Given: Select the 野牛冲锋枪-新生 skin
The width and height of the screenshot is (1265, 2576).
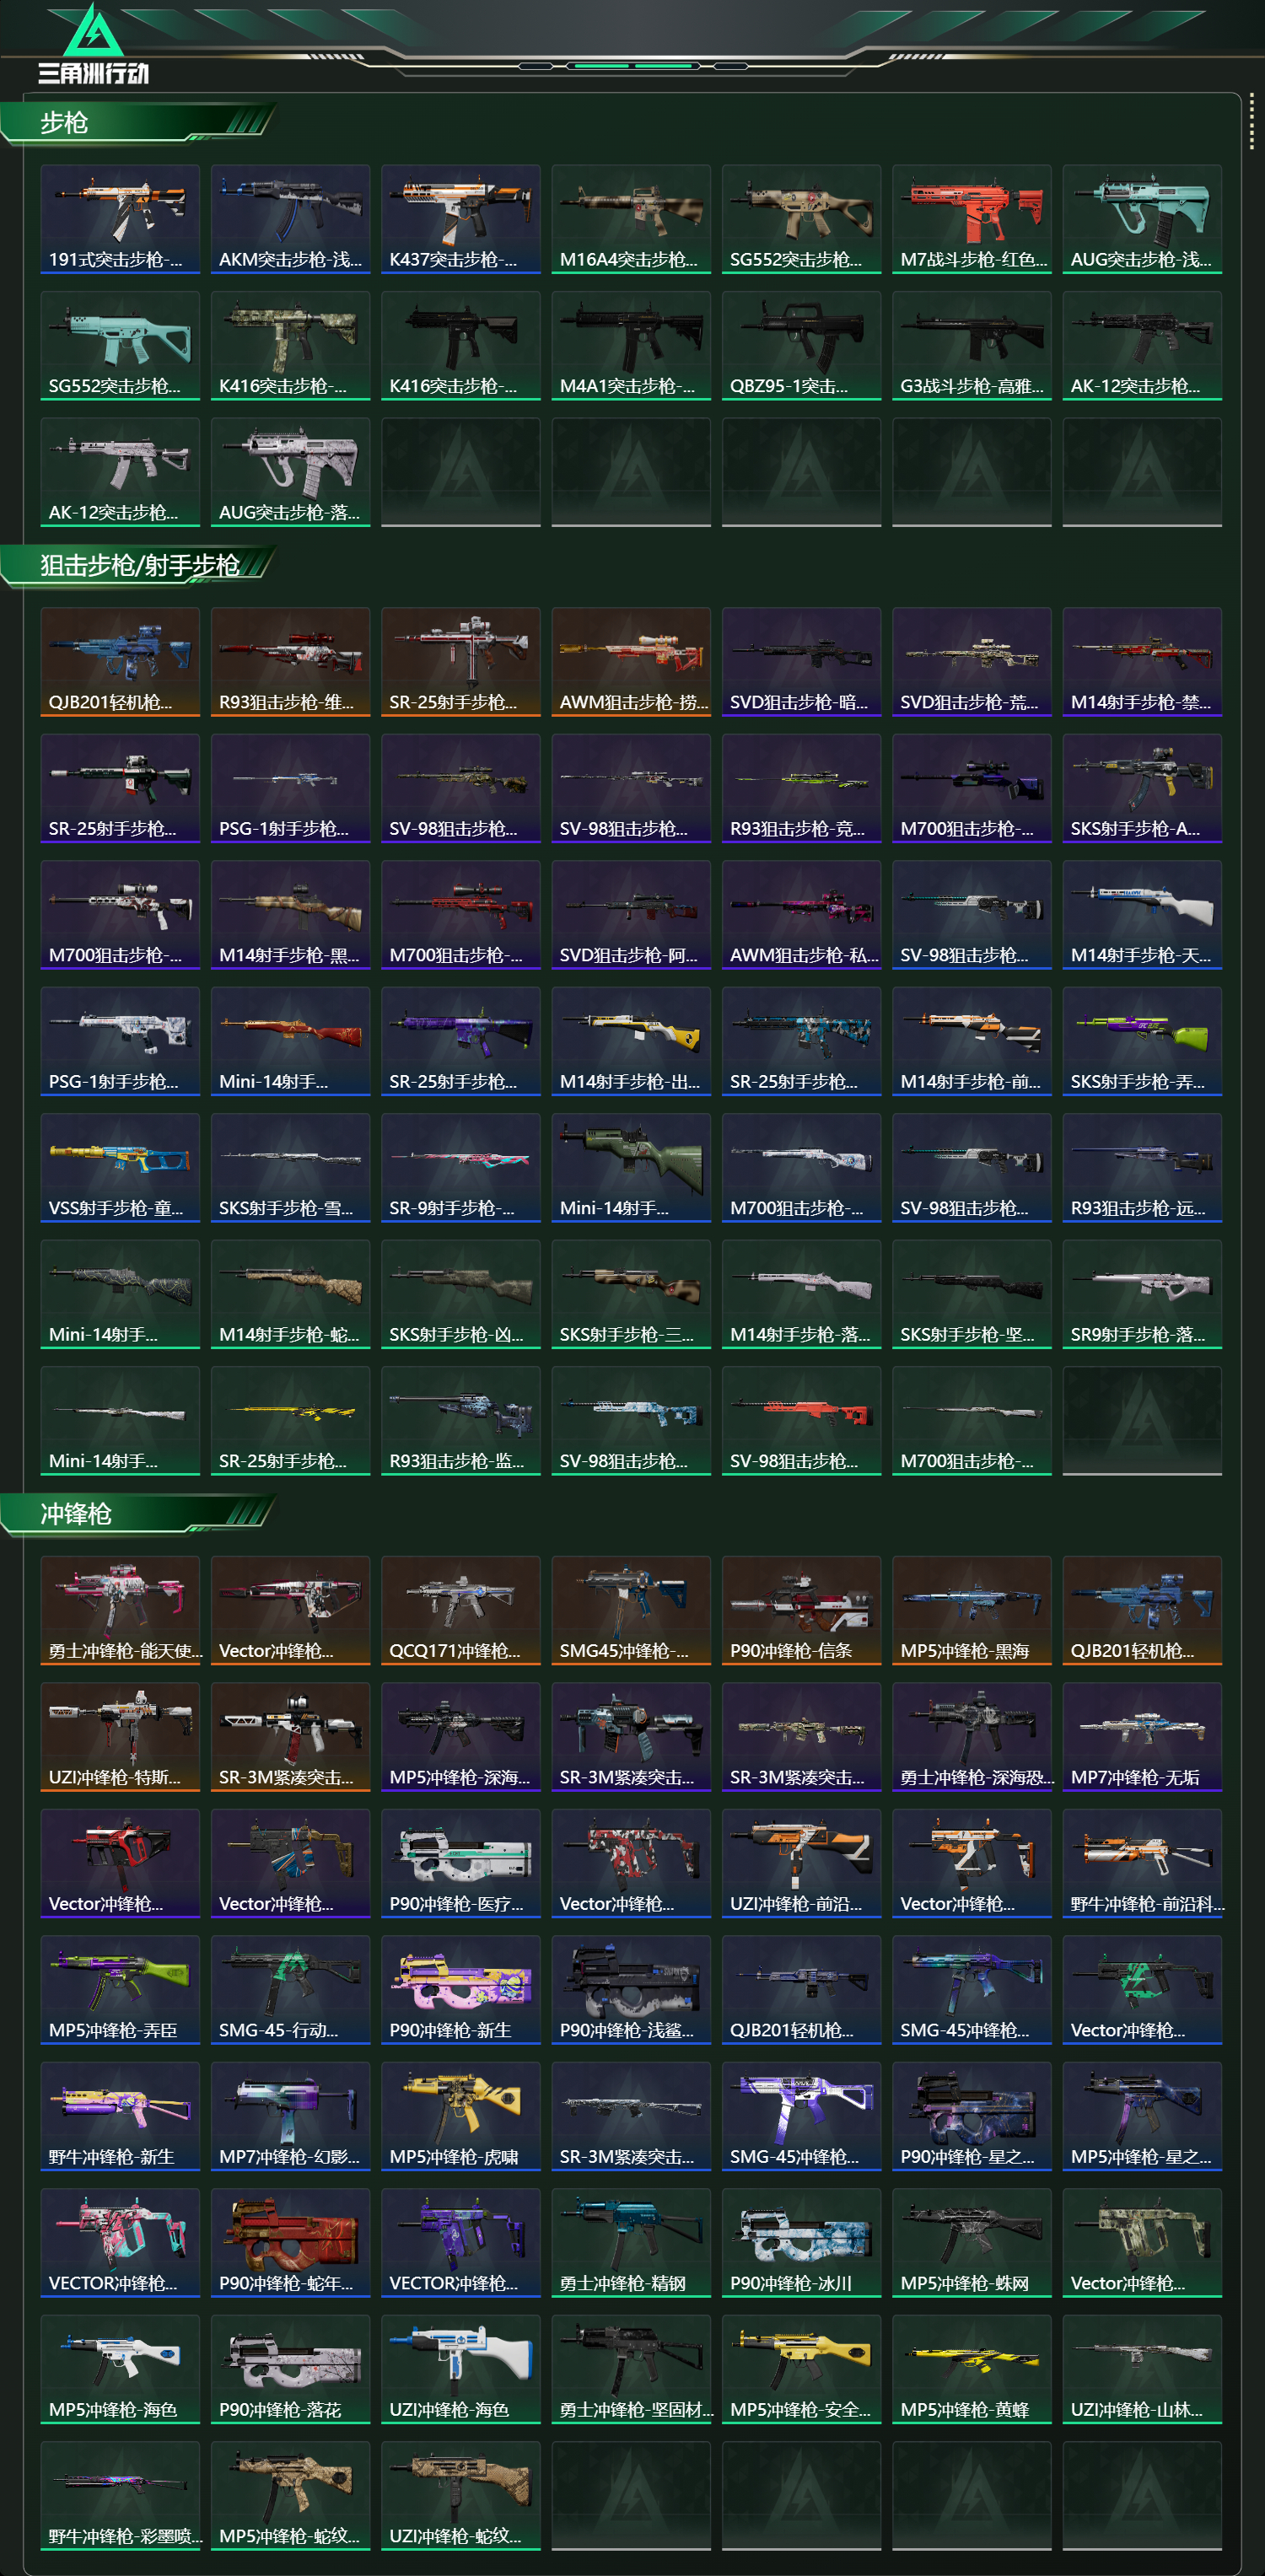Looking at the screenshot, I should pyautogui.click(x=120, y=2116).
